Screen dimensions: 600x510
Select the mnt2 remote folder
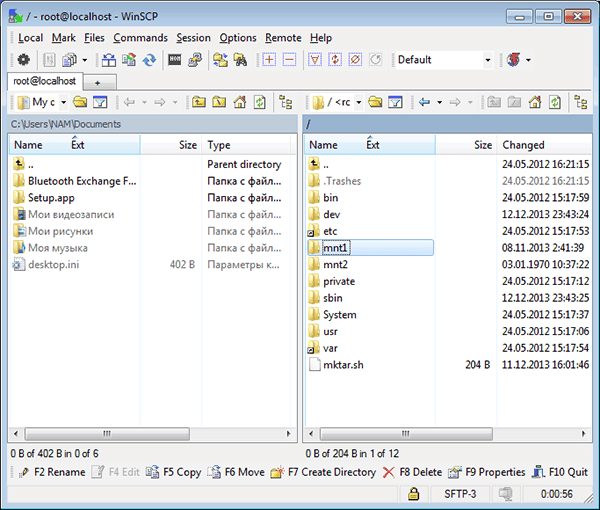[x=335, y=265]
